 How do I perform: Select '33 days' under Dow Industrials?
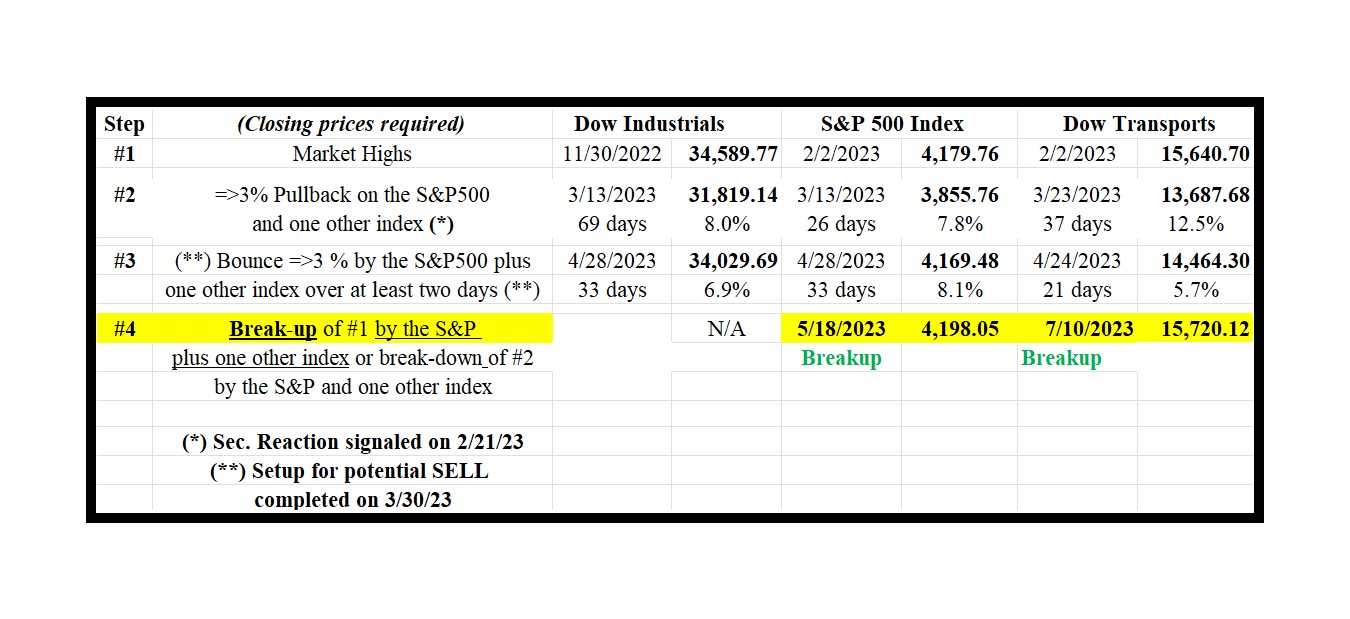coord(612,290)
